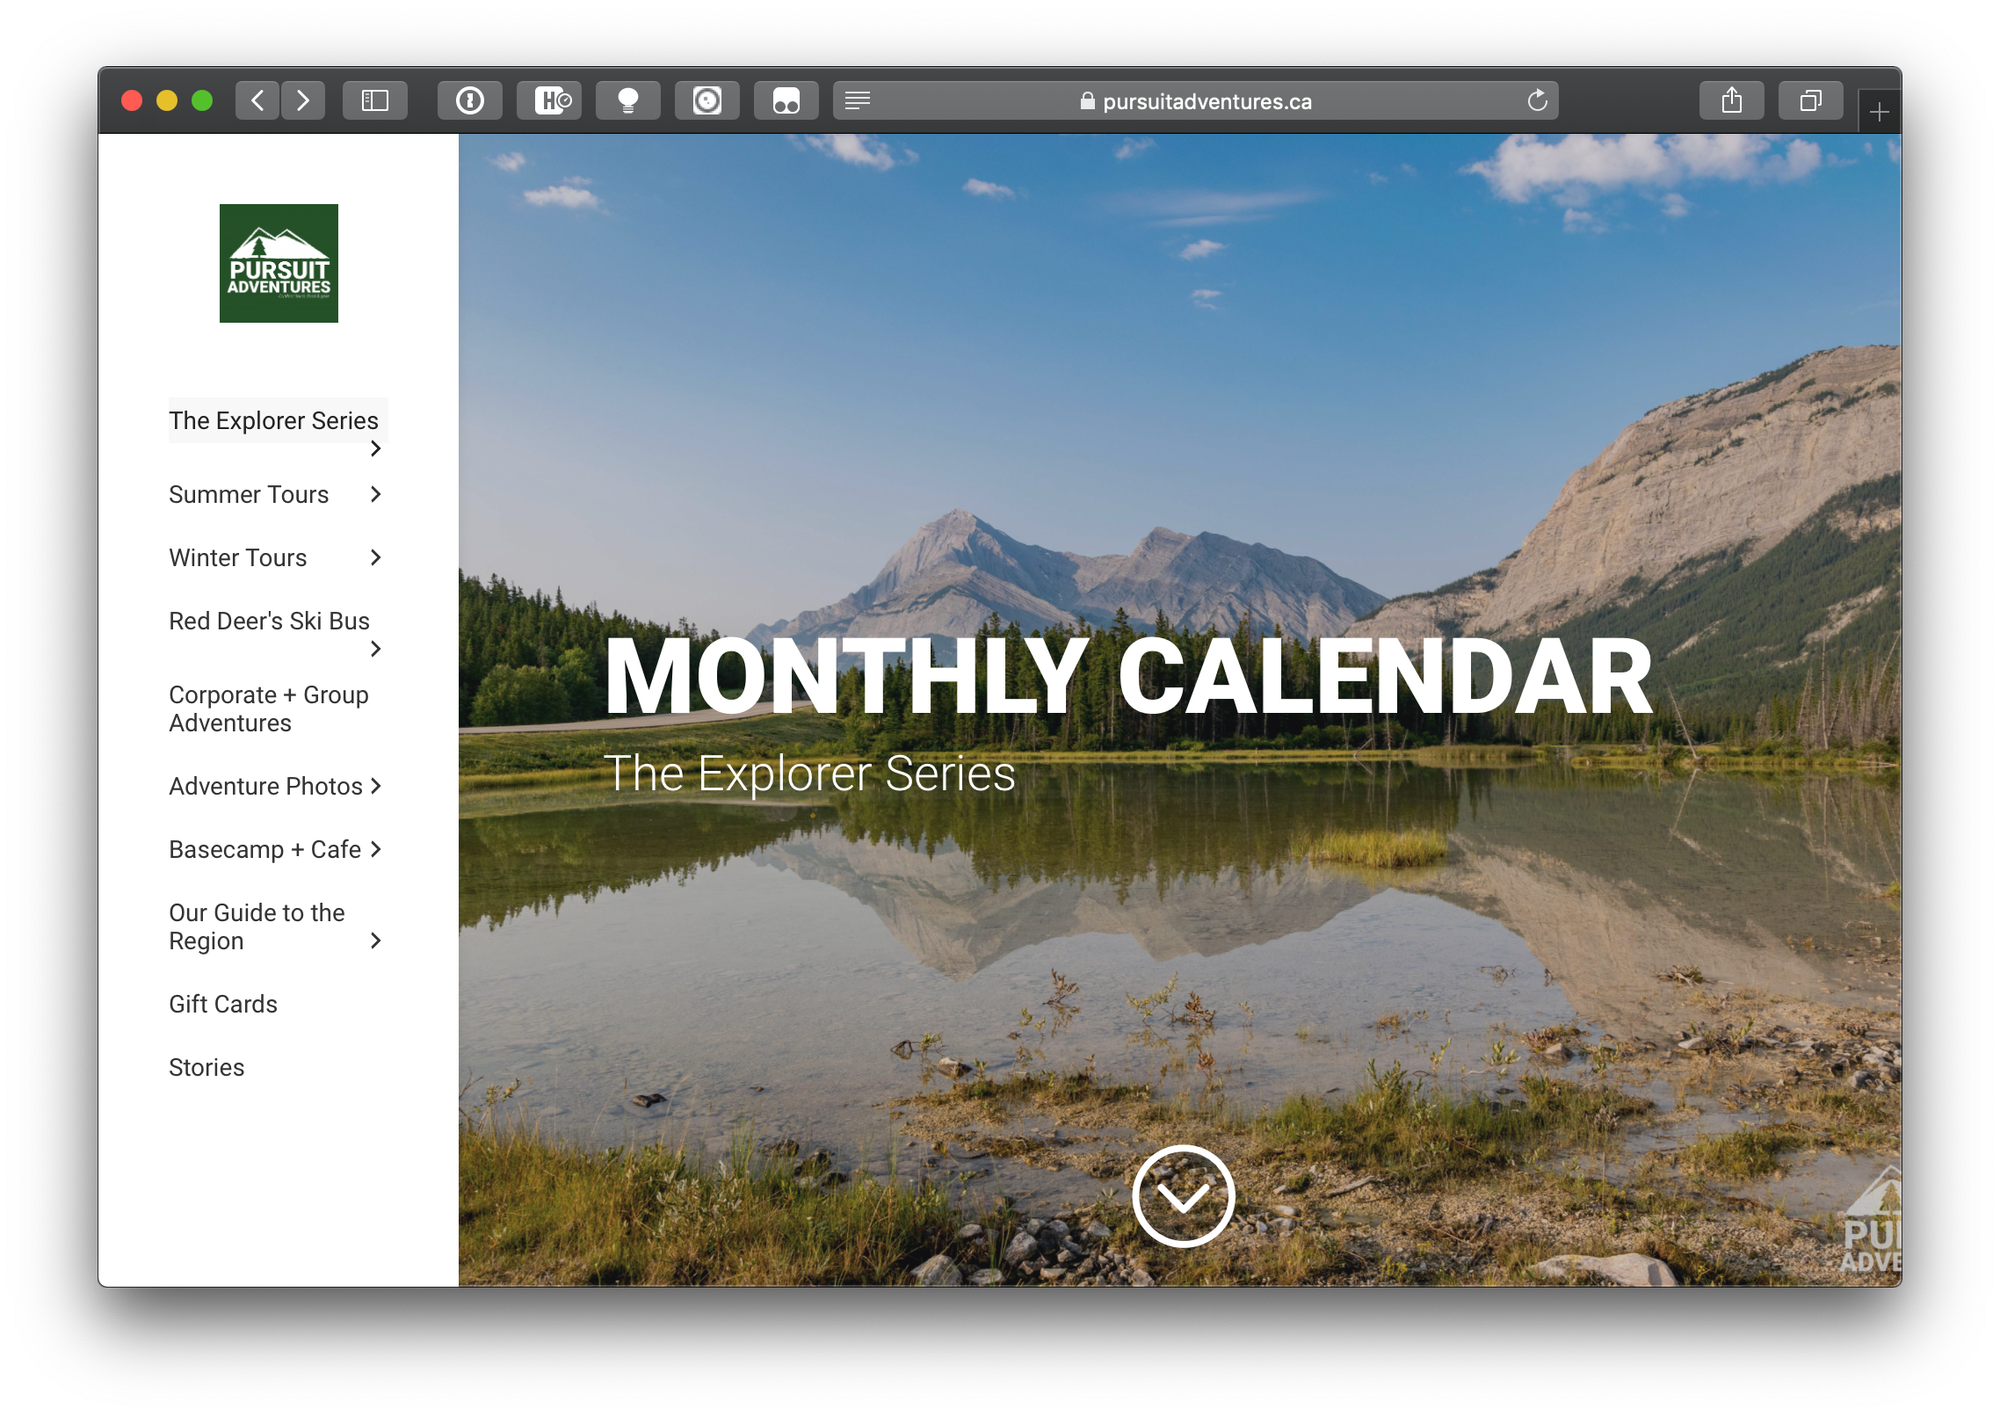
Task: Open the camera-style extension icon in toolbar
Action: point(707,100)
